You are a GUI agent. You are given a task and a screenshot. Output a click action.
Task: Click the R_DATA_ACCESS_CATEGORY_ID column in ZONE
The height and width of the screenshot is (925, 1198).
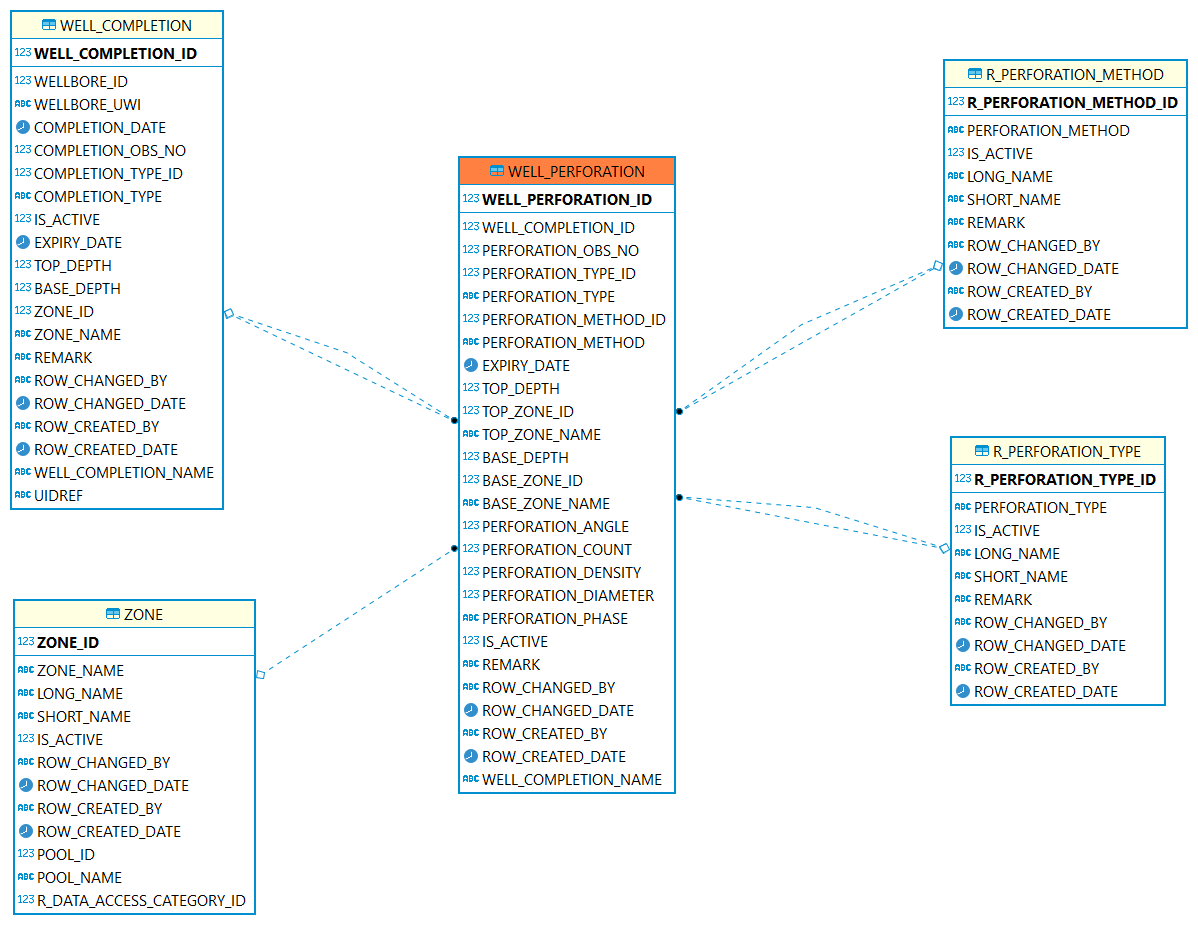[x=141, y=900]
